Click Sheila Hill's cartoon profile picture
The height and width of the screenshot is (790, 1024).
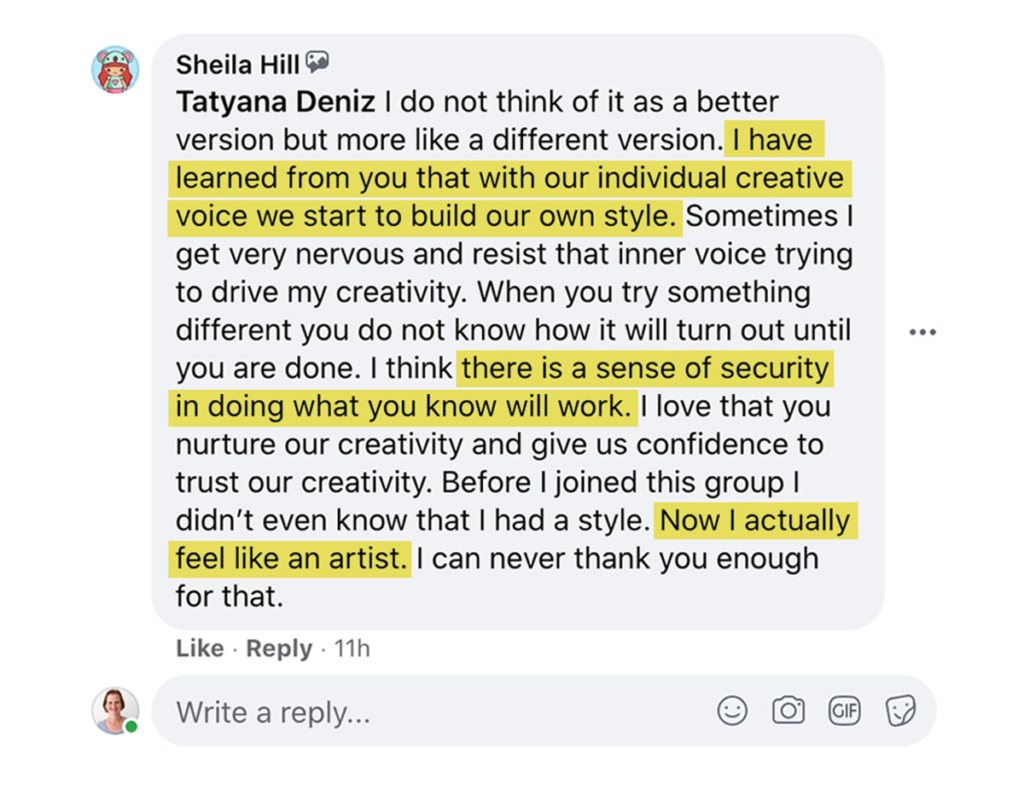(x=115, y=70)
